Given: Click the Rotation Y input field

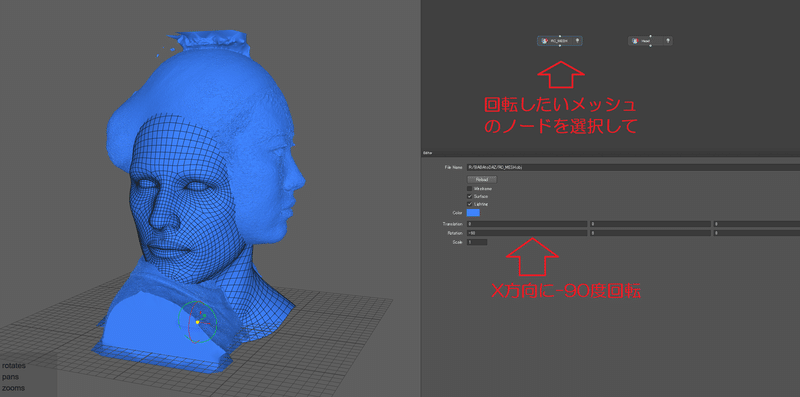Looking at the screenshot, I should (x=651, y=233).
